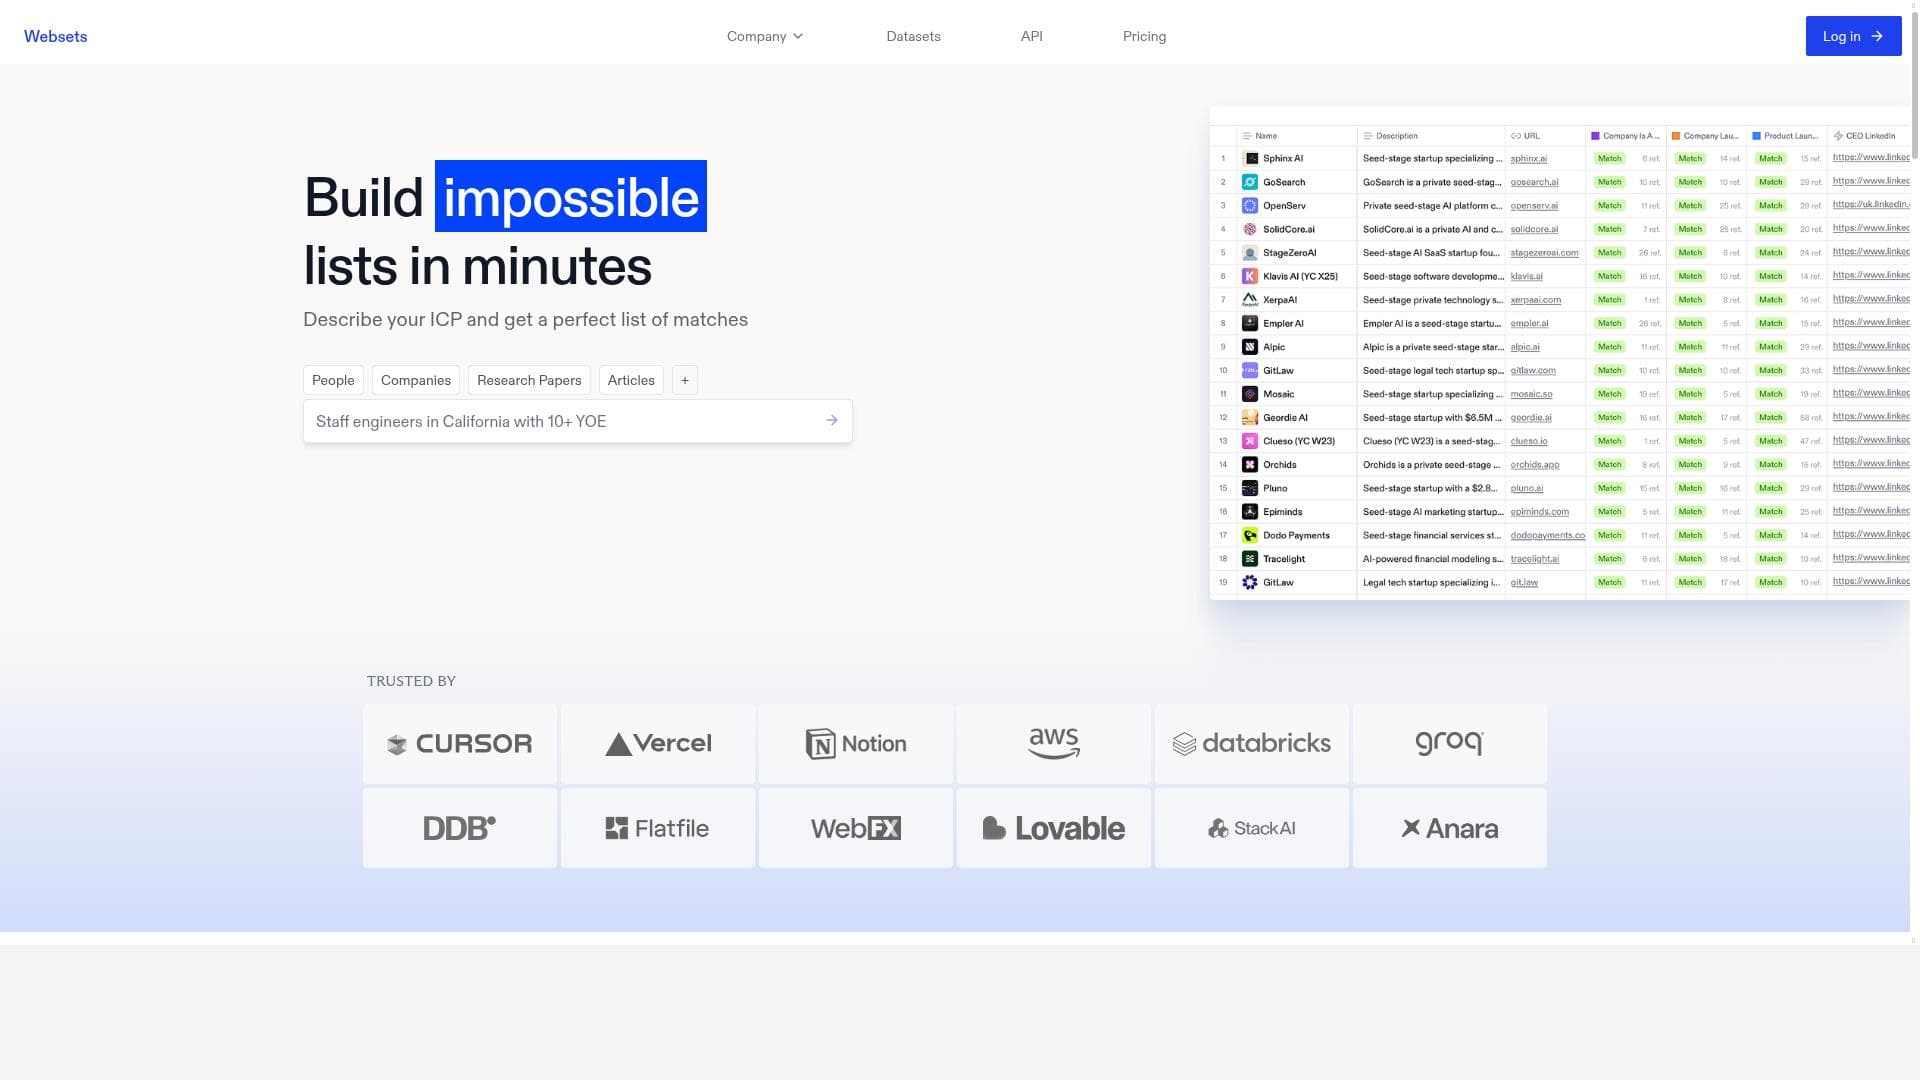Open sort options on the Name column
Viewport: 1920px width, 1080px height.
pyautogui.click(x=1246, y=135)
